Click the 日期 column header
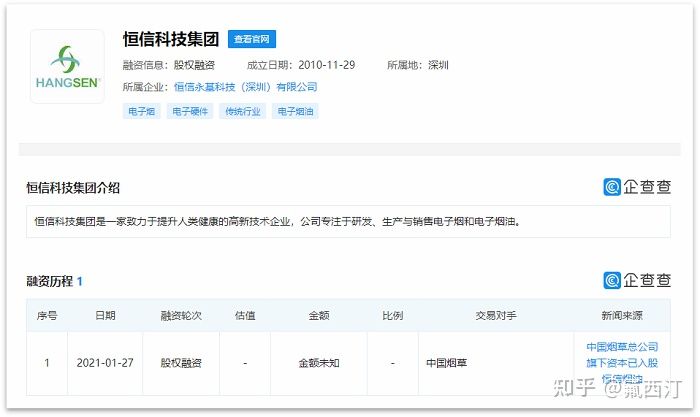This screenshot has width=700, height=417. click(105, 316)
